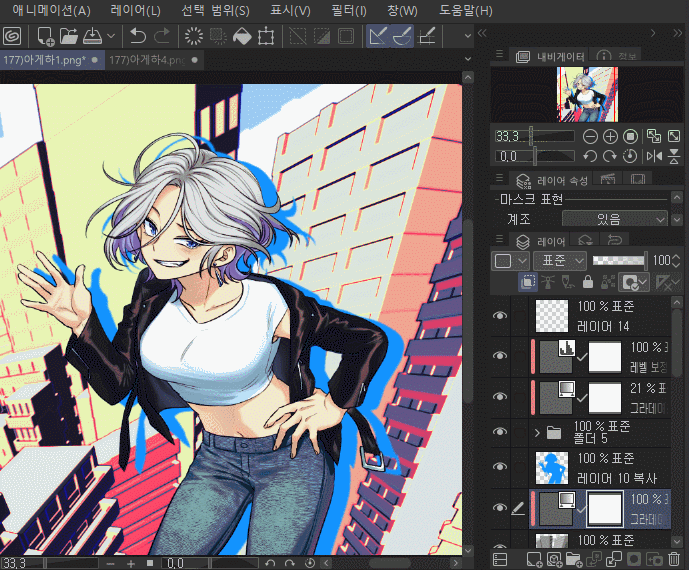Hide 레이어 14 with its eye icon
The width and height of the screenshot is (689, 570).
coord(501,315)
